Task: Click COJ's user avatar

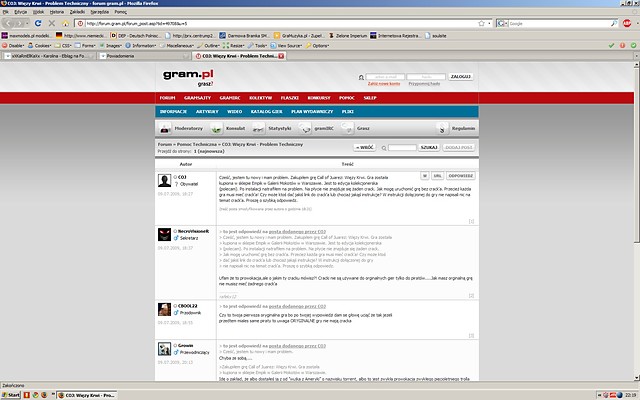Action: [x=164, y=180]
